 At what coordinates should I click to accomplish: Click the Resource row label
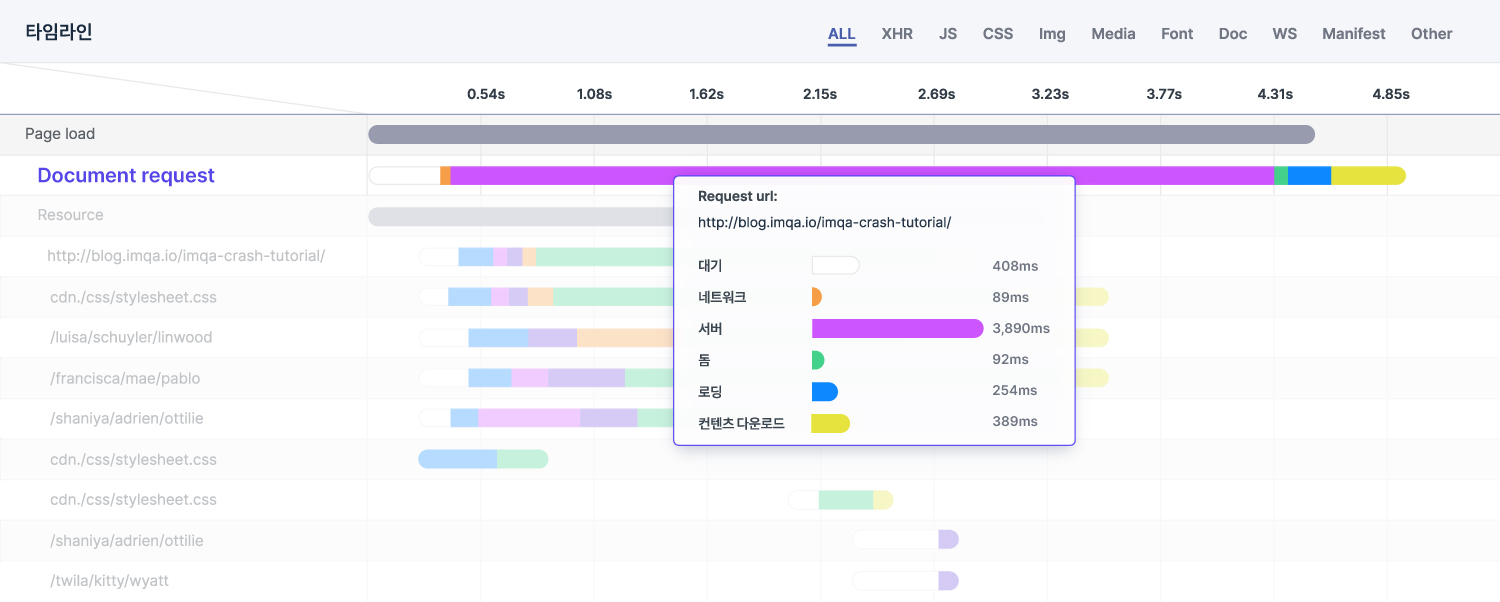pos(70,215)
